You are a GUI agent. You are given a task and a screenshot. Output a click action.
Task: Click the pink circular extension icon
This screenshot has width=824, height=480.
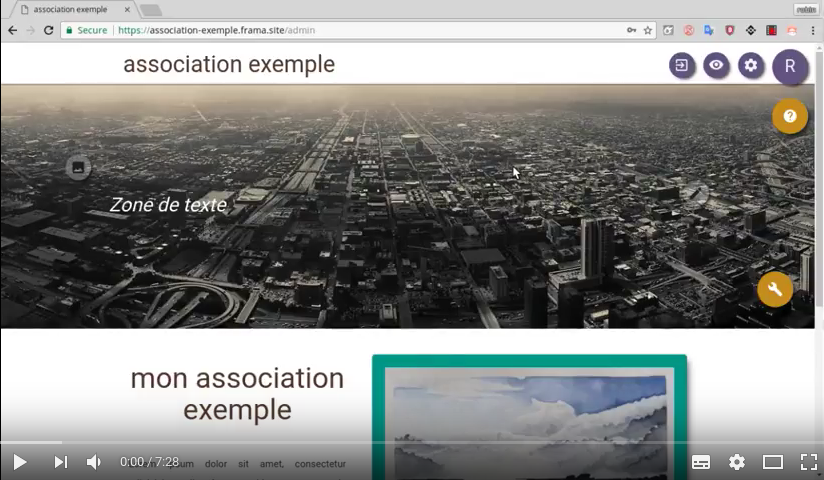(x=688, y=30)
